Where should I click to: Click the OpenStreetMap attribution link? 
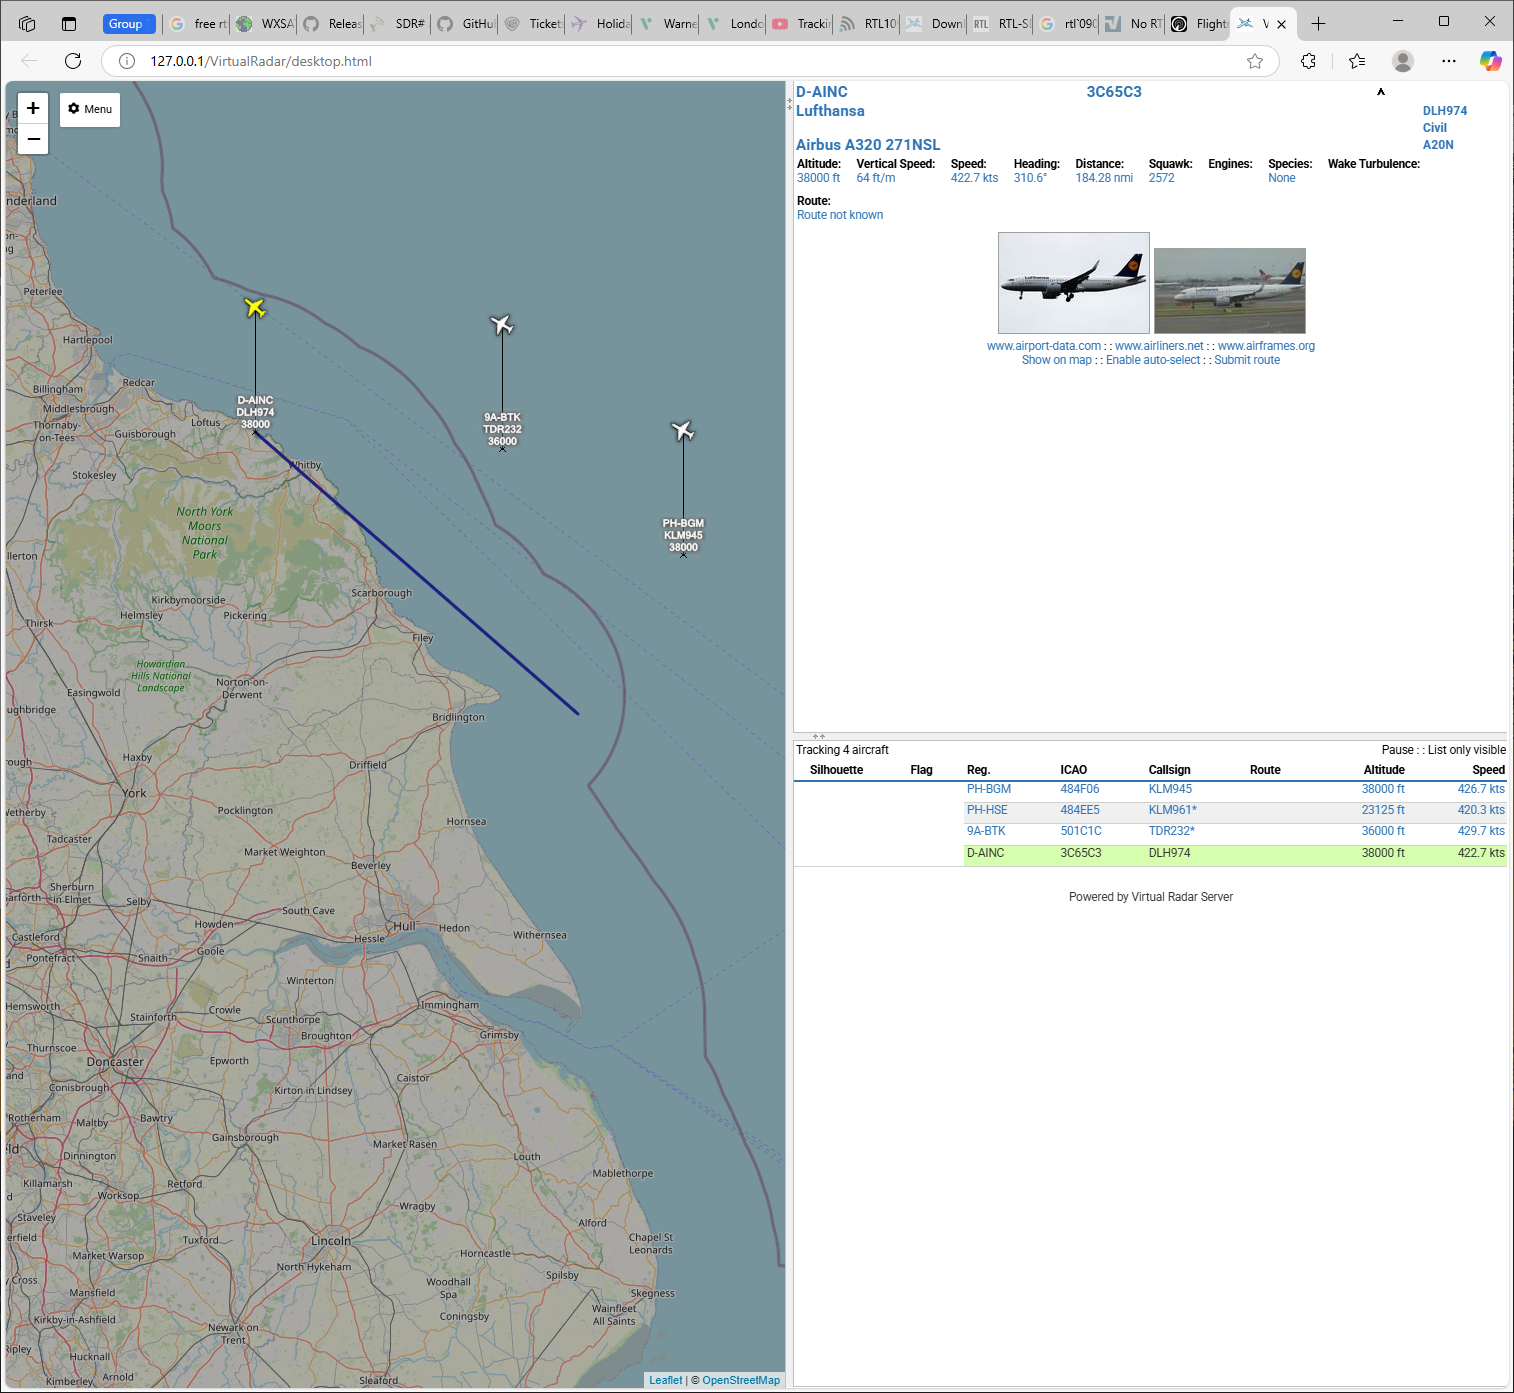tap(741, 1380)
